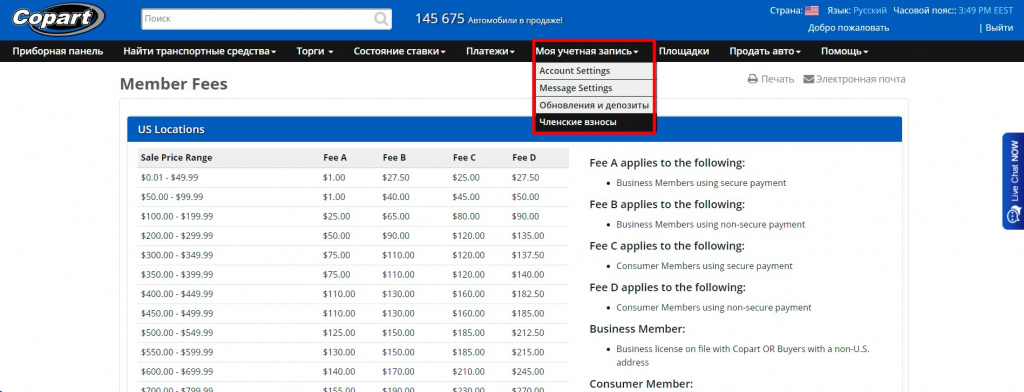The width and height of the screenshot is (1024, 392).
Task: Open Приборная панель in the navigation bar
Action: tap(57, 51)
